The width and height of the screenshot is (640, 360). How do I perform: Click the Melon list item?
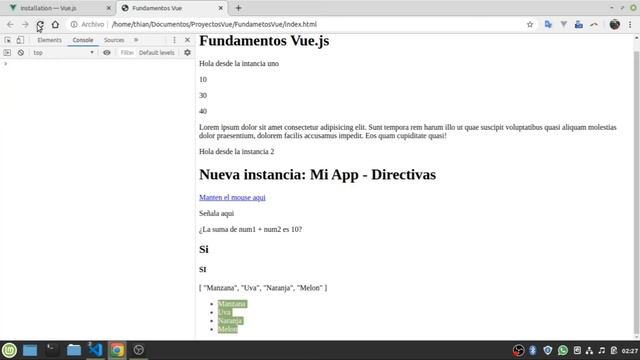(228, 329)
